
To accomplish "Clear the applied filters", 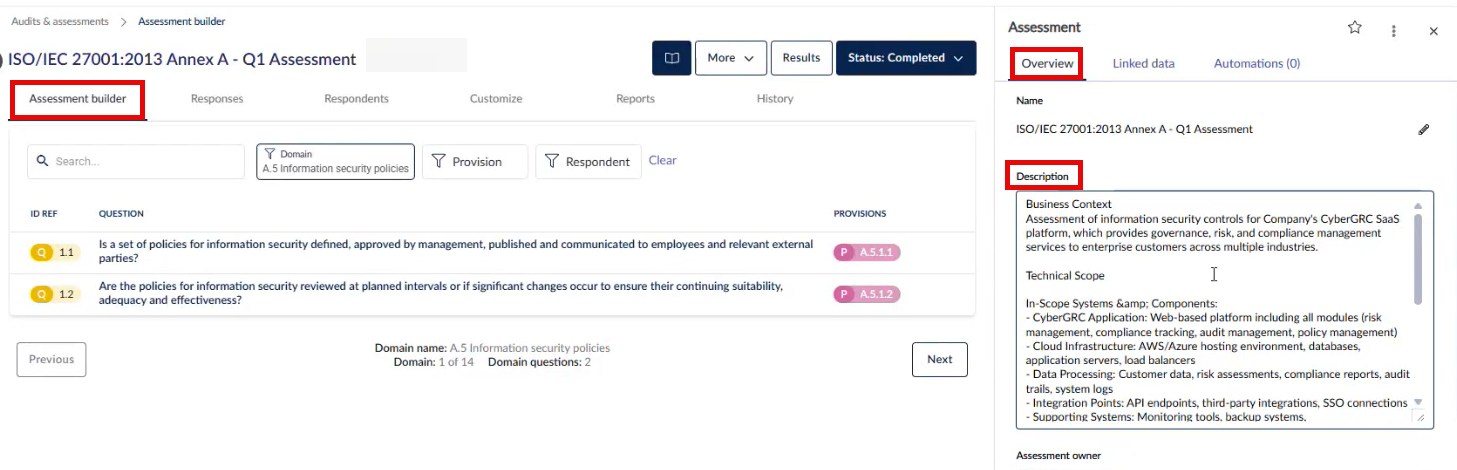I will coord(662,160).
